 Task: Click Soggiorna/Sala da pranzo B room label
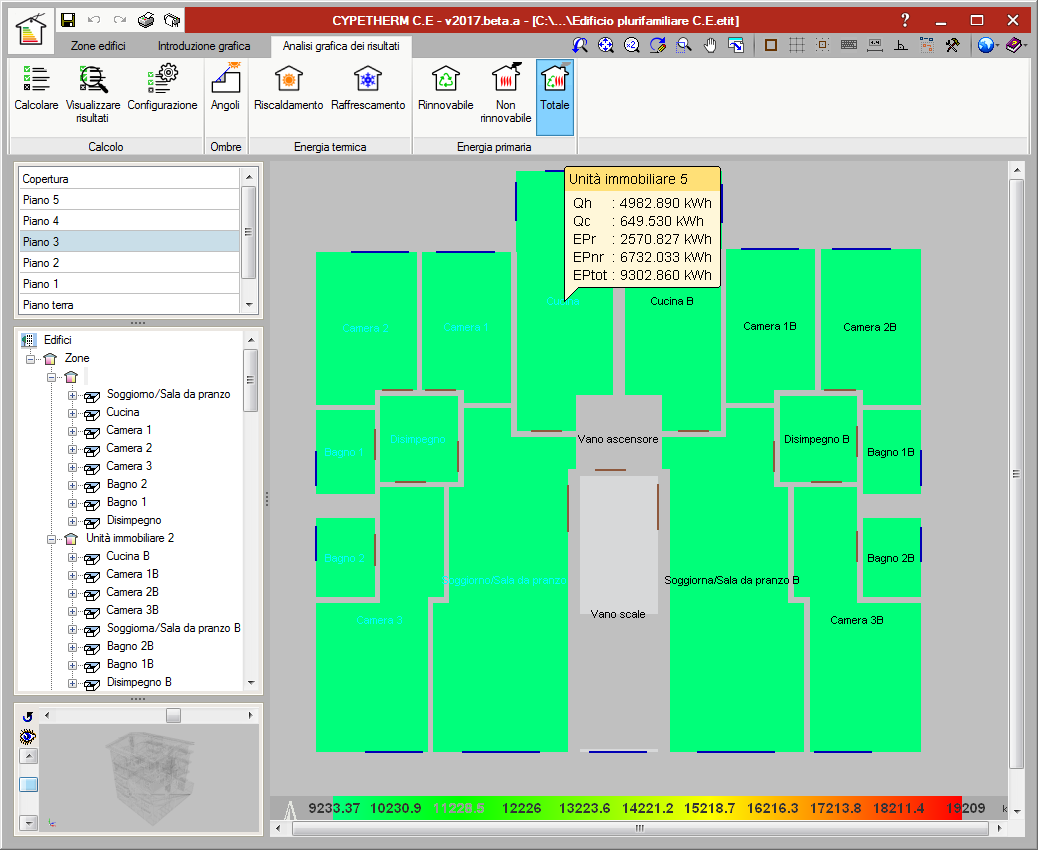pyautogui.click(x=731, y=580)
